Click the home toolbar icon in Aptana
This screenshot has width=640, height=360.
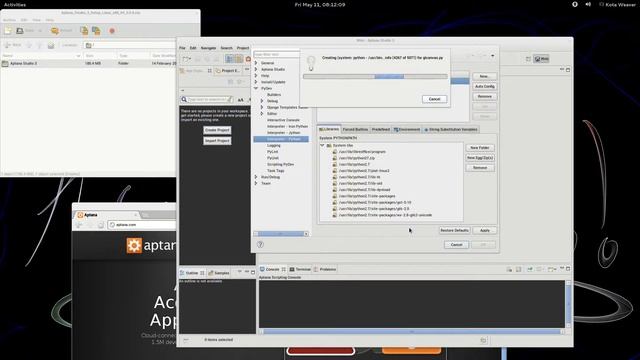pyautogui.click(x=248, y=59)
